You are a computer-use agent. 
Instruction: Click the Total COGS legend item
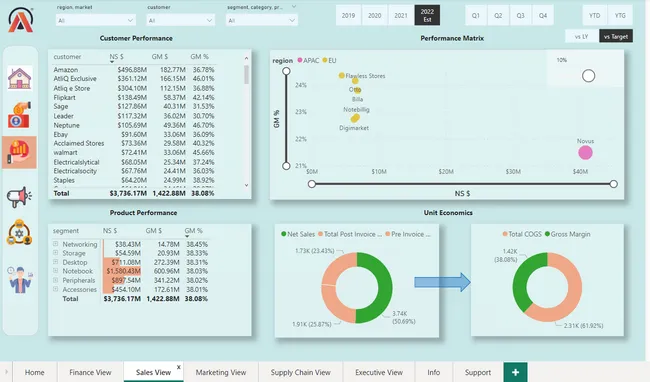point(522,234)
